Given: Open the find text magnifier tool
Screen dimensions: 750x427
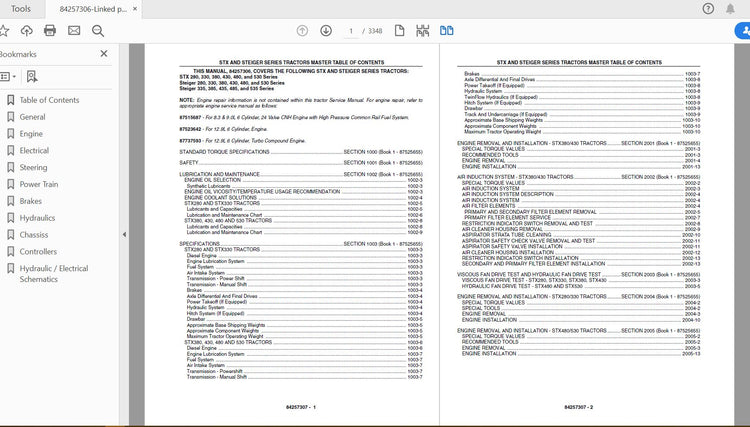Looking at the screenshot, I should (x=98, y=31).
